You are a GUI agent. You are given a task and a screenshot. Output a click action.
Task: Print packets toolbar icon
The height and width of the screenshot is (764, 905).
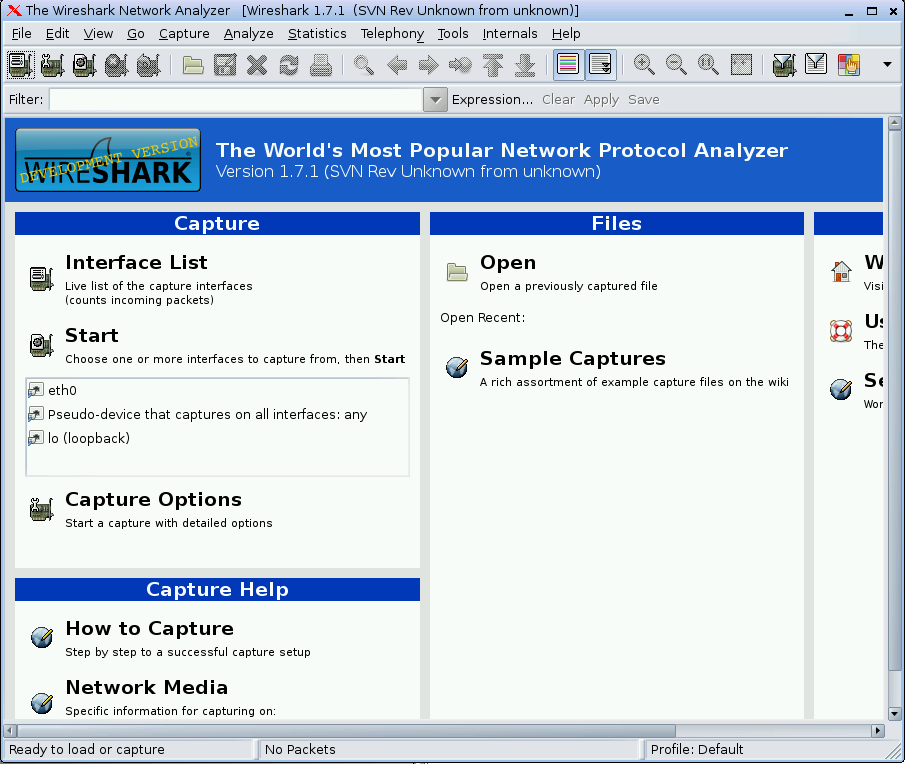pos(321,65)
